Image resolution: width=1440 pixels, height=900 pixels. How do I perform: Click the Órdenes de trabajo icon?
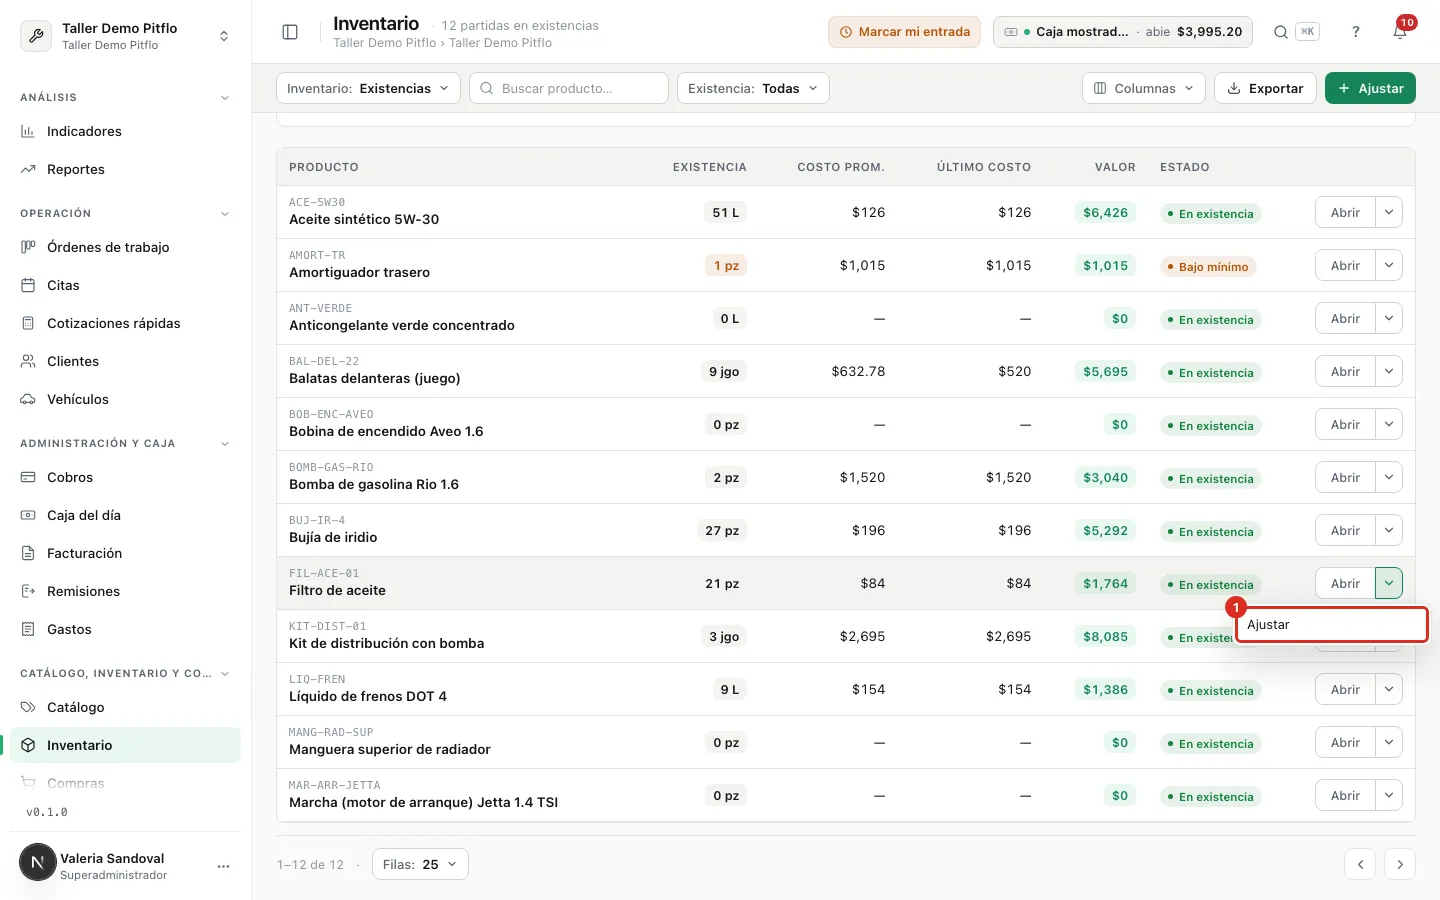coord(28,247)
